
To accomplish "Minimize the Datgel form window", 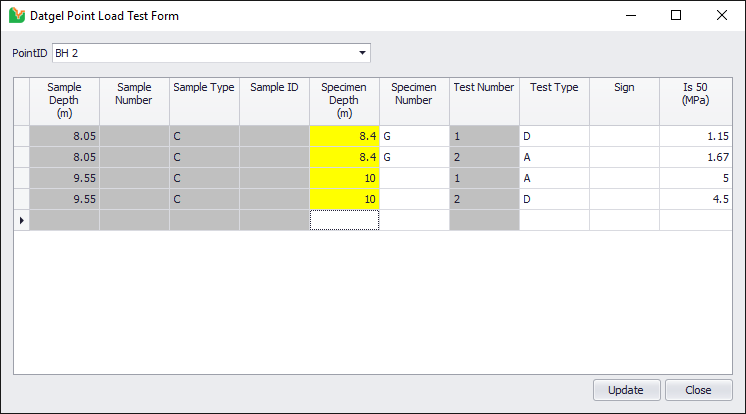I will point(630,16).
